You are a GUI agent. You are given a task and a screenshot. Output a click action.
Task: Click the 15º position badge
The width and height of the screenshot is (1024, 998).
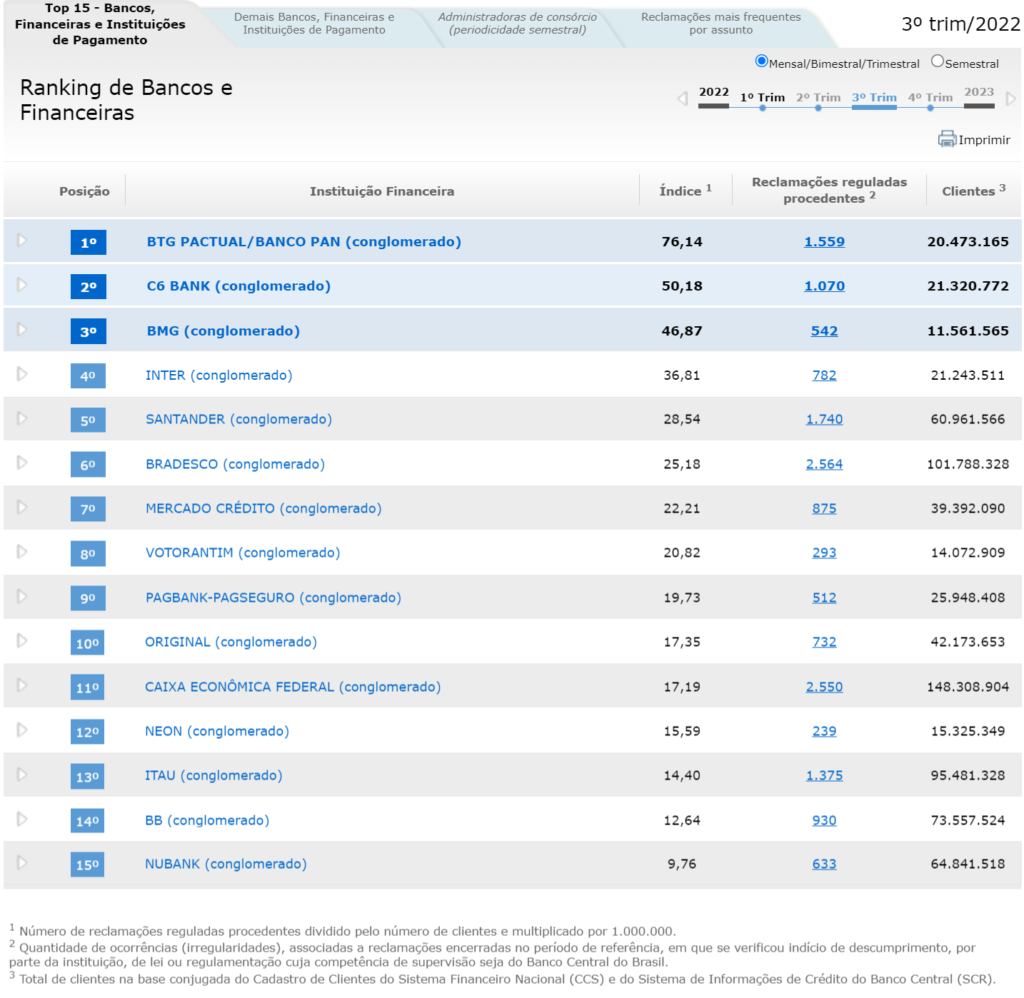point(88,865)
